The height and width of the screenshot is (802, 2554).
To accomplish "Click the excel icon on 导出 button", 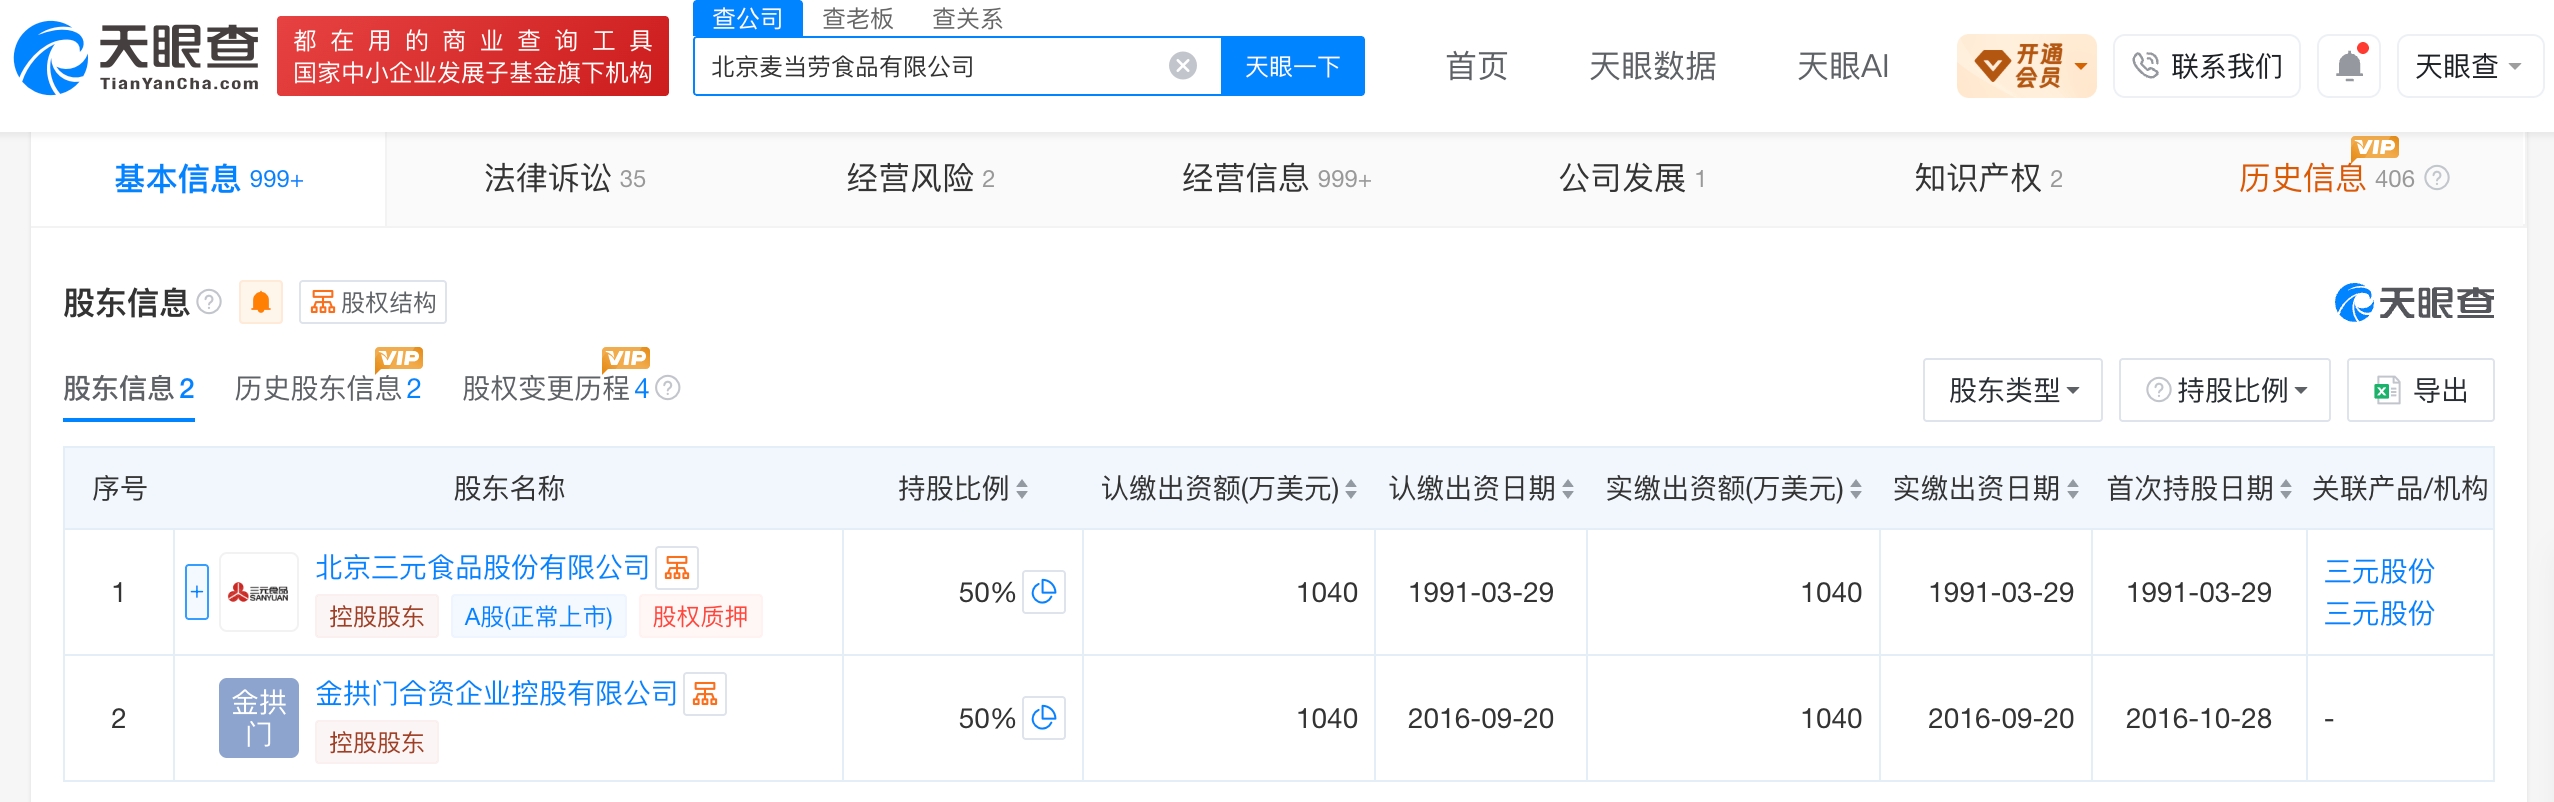I will click(2387, 390).
